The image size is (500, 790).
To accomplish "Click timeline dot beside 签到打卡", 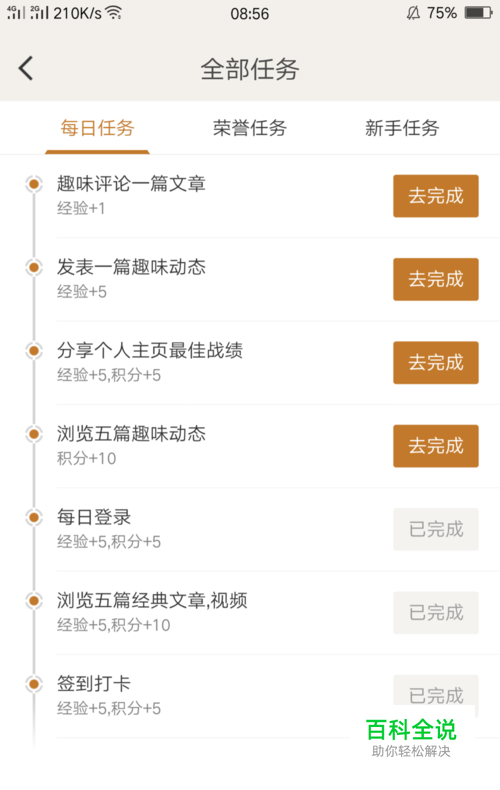I will coord(34,684).
